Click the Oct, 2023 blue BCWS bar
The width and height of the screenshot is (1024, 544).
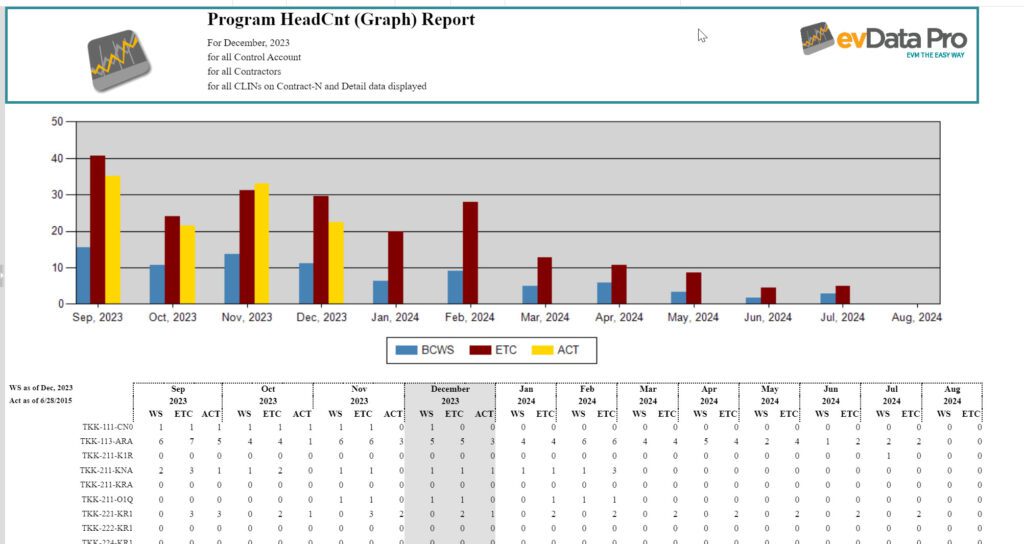pos(157,284)
